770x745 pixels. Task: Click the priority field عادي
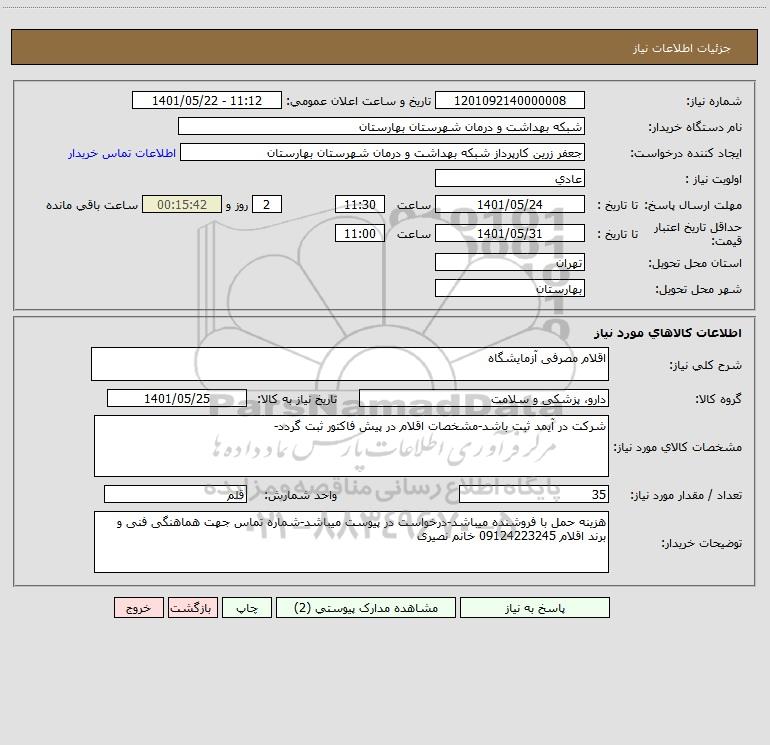[510, 179]
